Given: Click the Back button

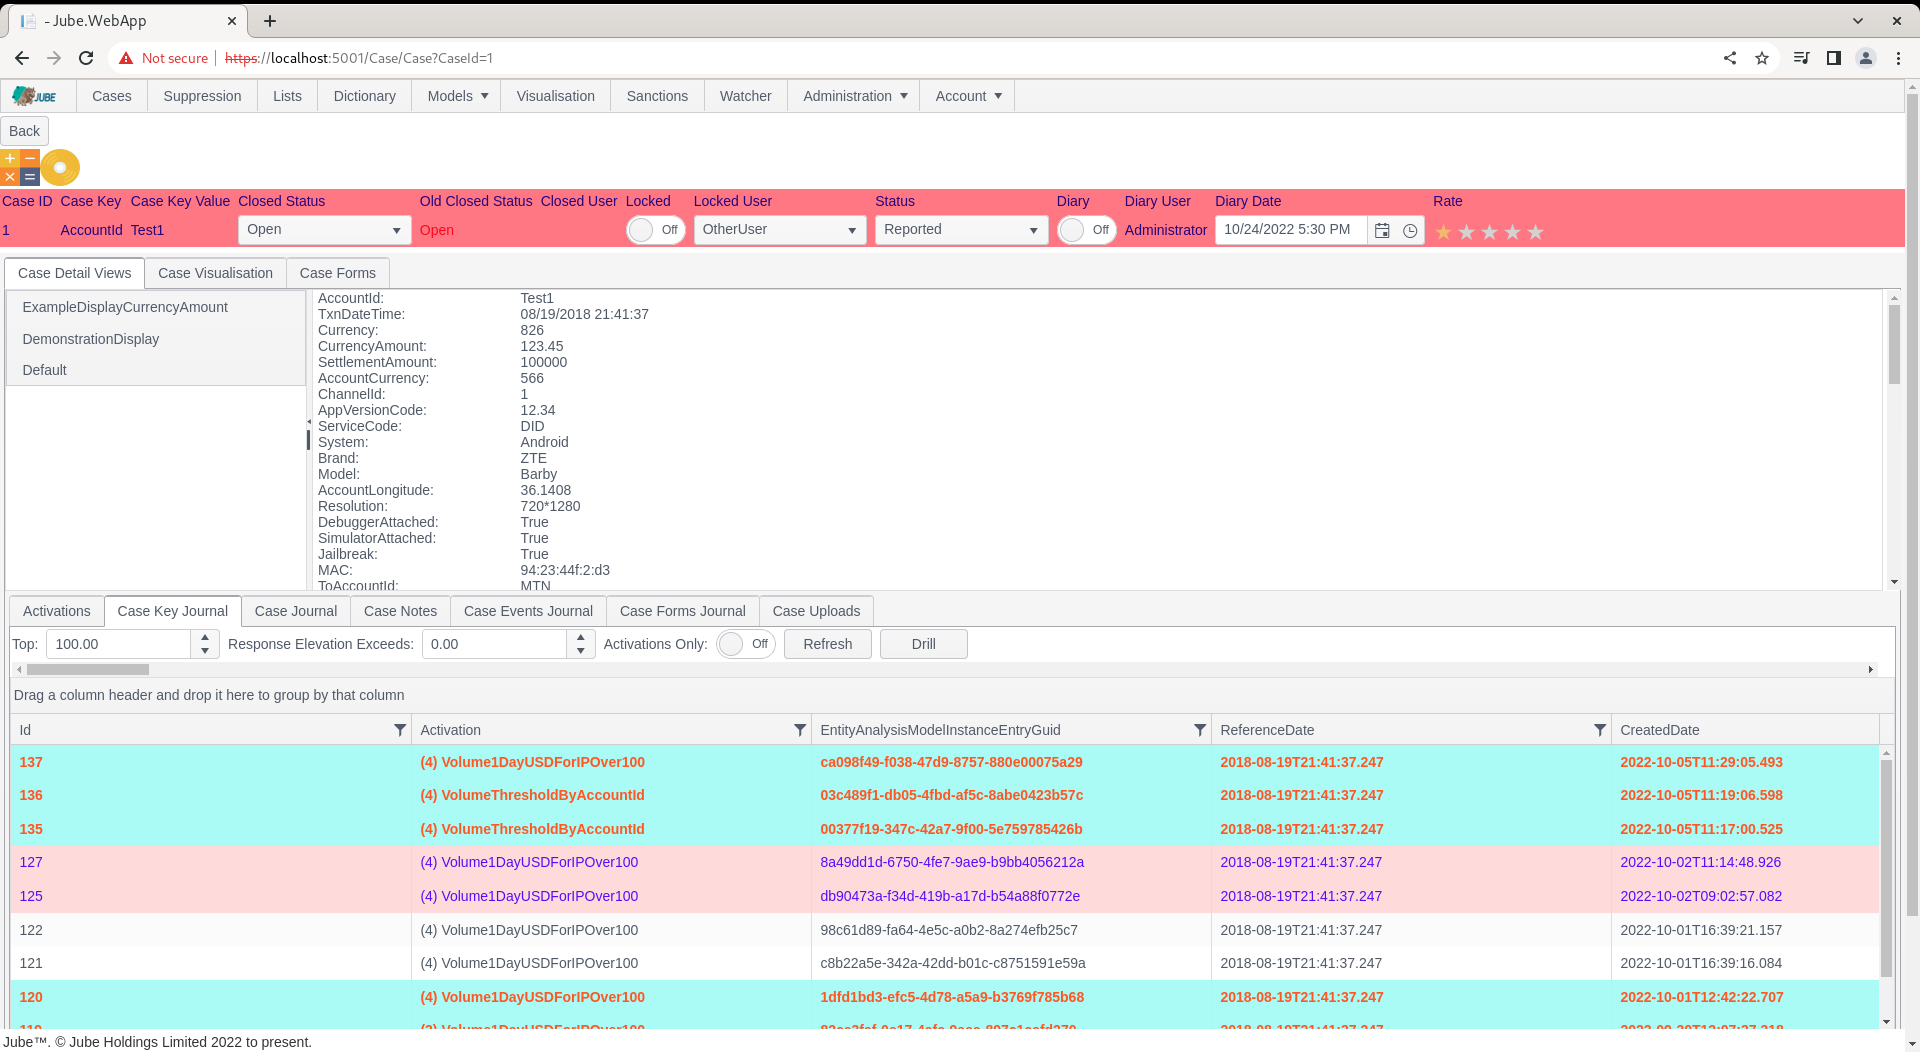Looking at the screenshot, I should click(x=24, y=131).
